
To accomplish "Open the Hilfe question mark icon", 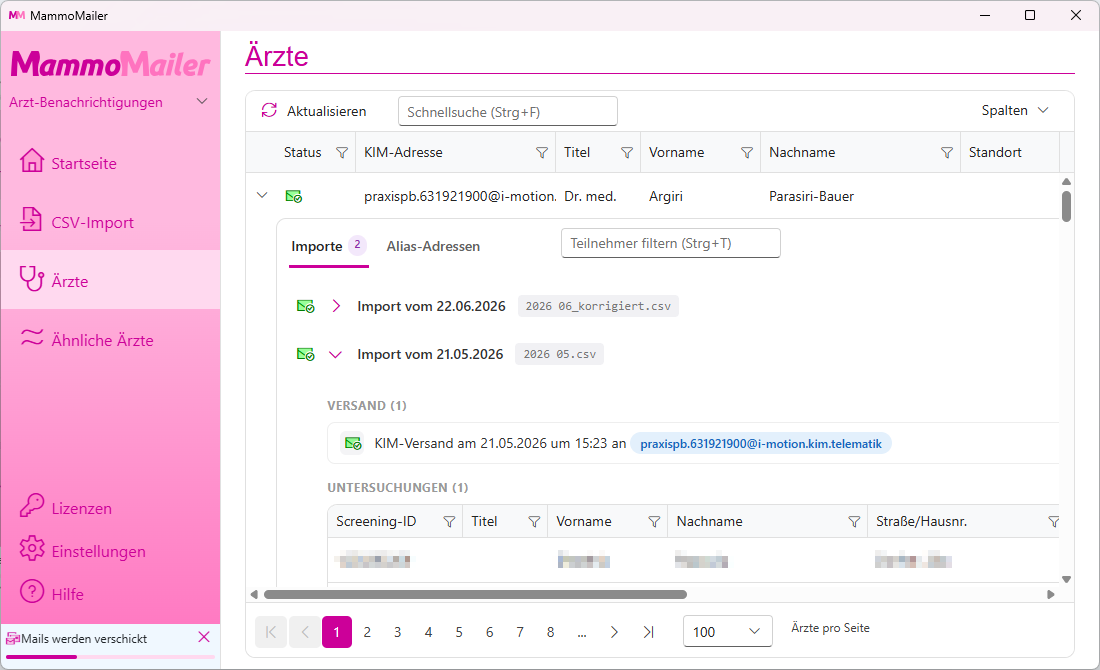I will [x=32, y=591].
